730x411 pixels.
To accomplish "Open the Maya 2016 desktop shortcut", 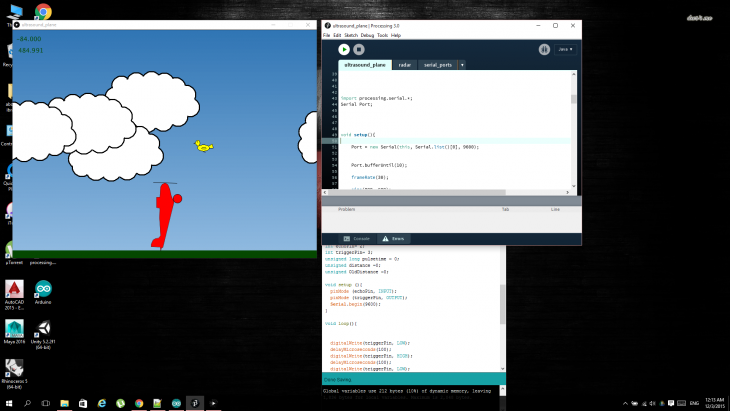I will 14,332.
